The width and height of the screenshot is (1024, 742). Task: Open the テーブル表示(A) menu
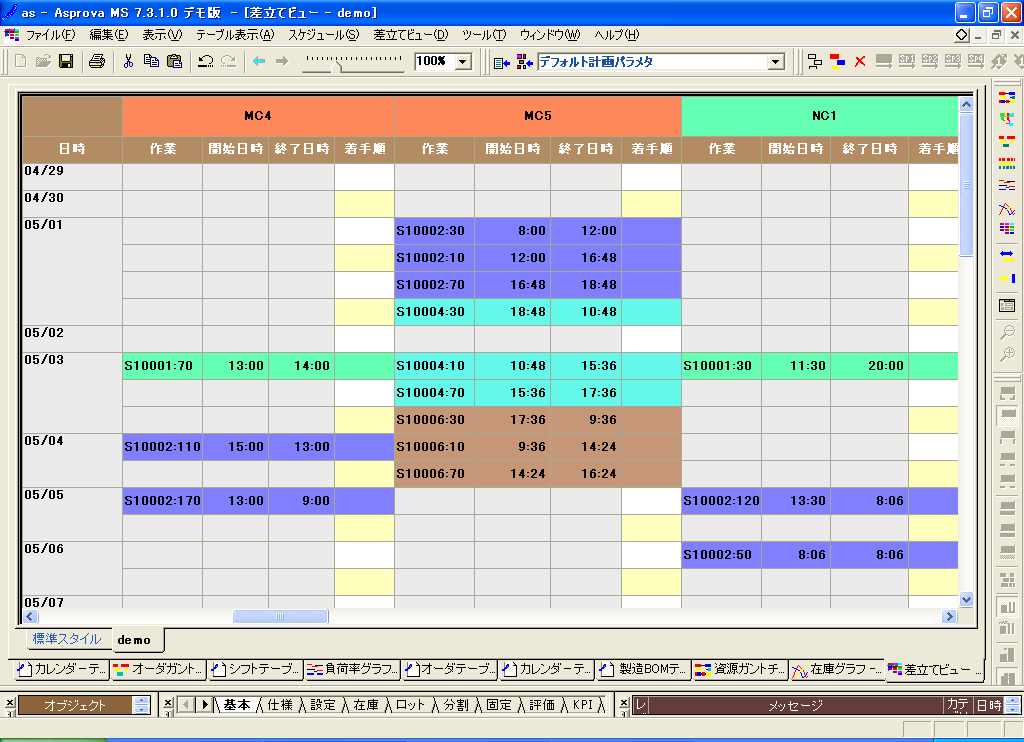tap(235, 35)
